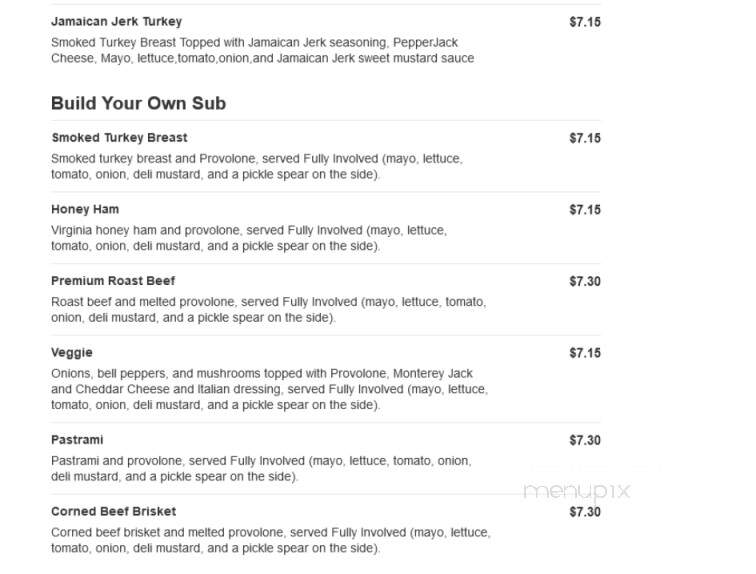Click the menupix watermark logo
756x574 pixels.
tap(577, 491)
